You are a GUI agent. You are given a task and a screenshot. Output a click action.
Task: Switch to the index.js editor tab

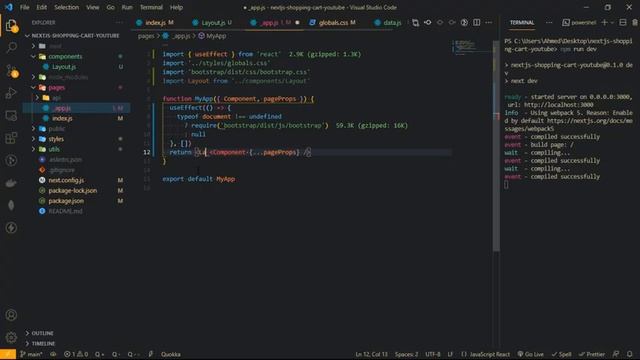[x=155, y=22]
